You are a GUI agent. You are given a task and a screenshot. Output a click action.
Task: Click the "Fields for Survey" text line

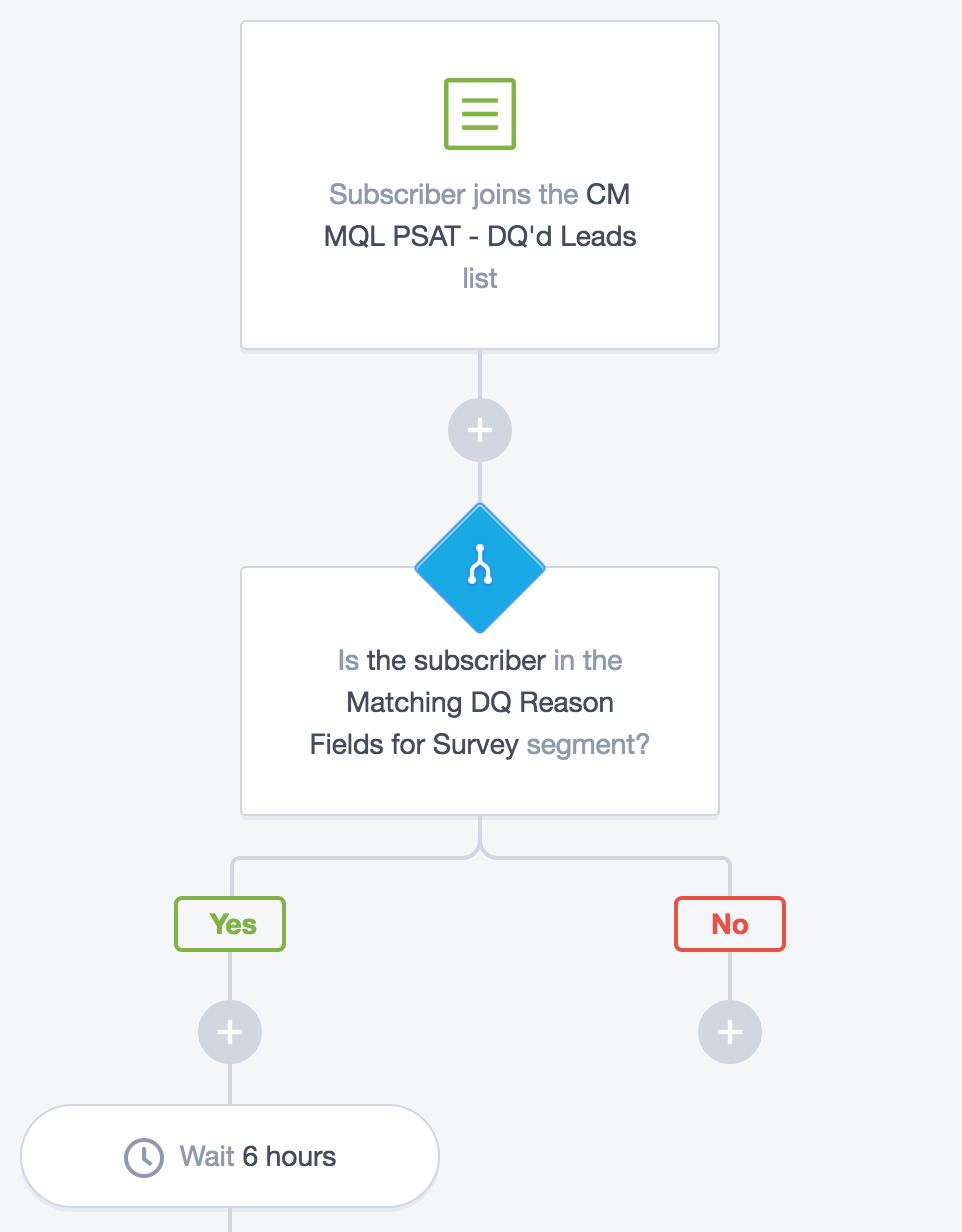click(414, 744)
